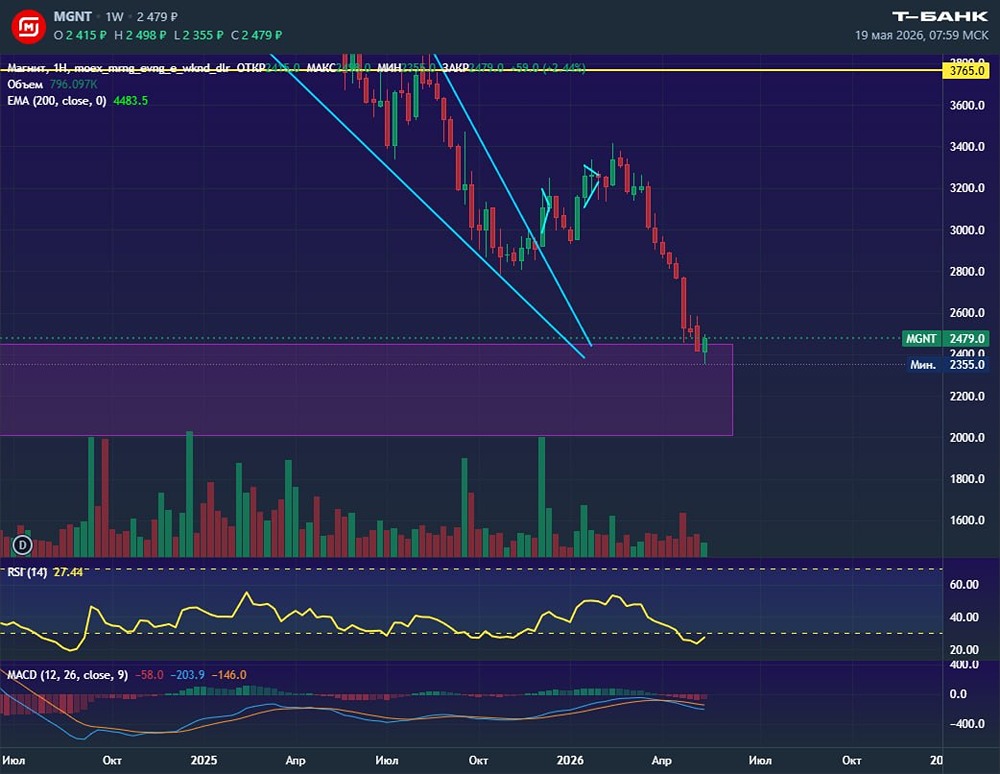Click the red Magnit logo icon
The height and width of the screenshot is (774, 1000).
click(x=28, y=27)
